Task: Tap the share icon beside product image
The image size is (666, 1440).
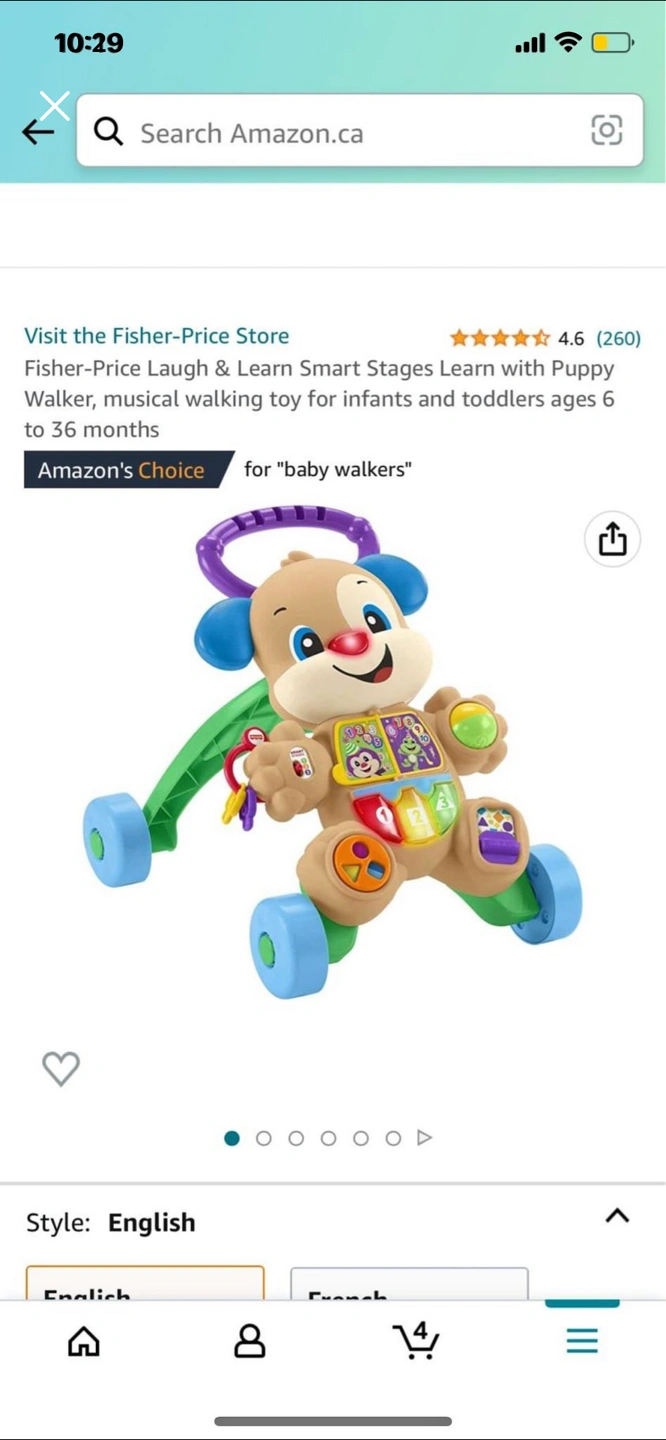Action: pos(612,540)
